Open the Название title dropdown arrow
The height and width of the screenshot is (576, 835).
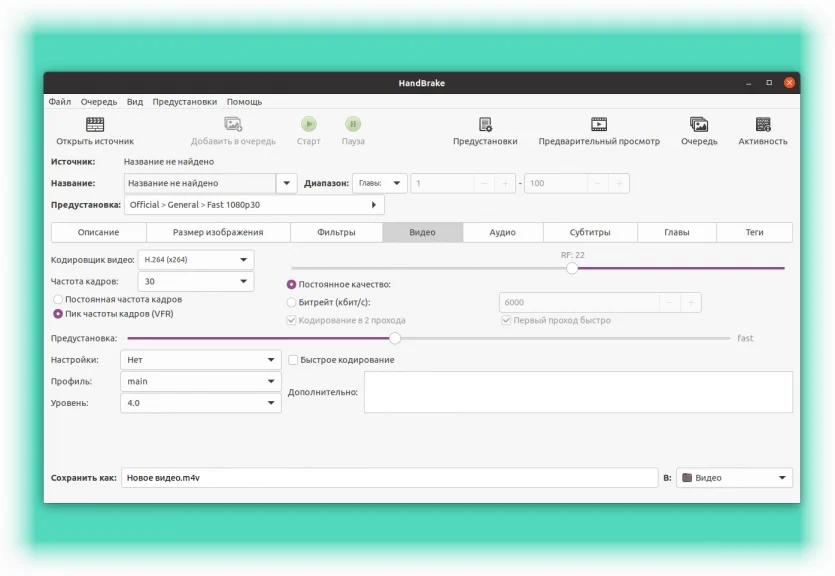pyautogui.click(x=286, y=183)
